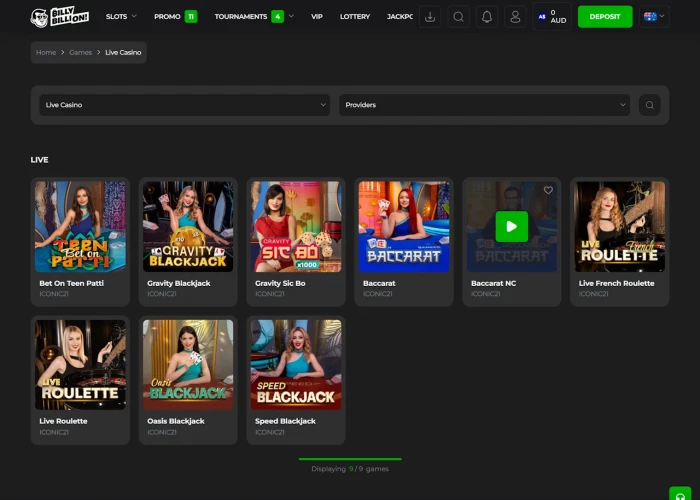Click the Promo 11 count badge
Screen dimensions: 700x500
(x=191, y=17)
